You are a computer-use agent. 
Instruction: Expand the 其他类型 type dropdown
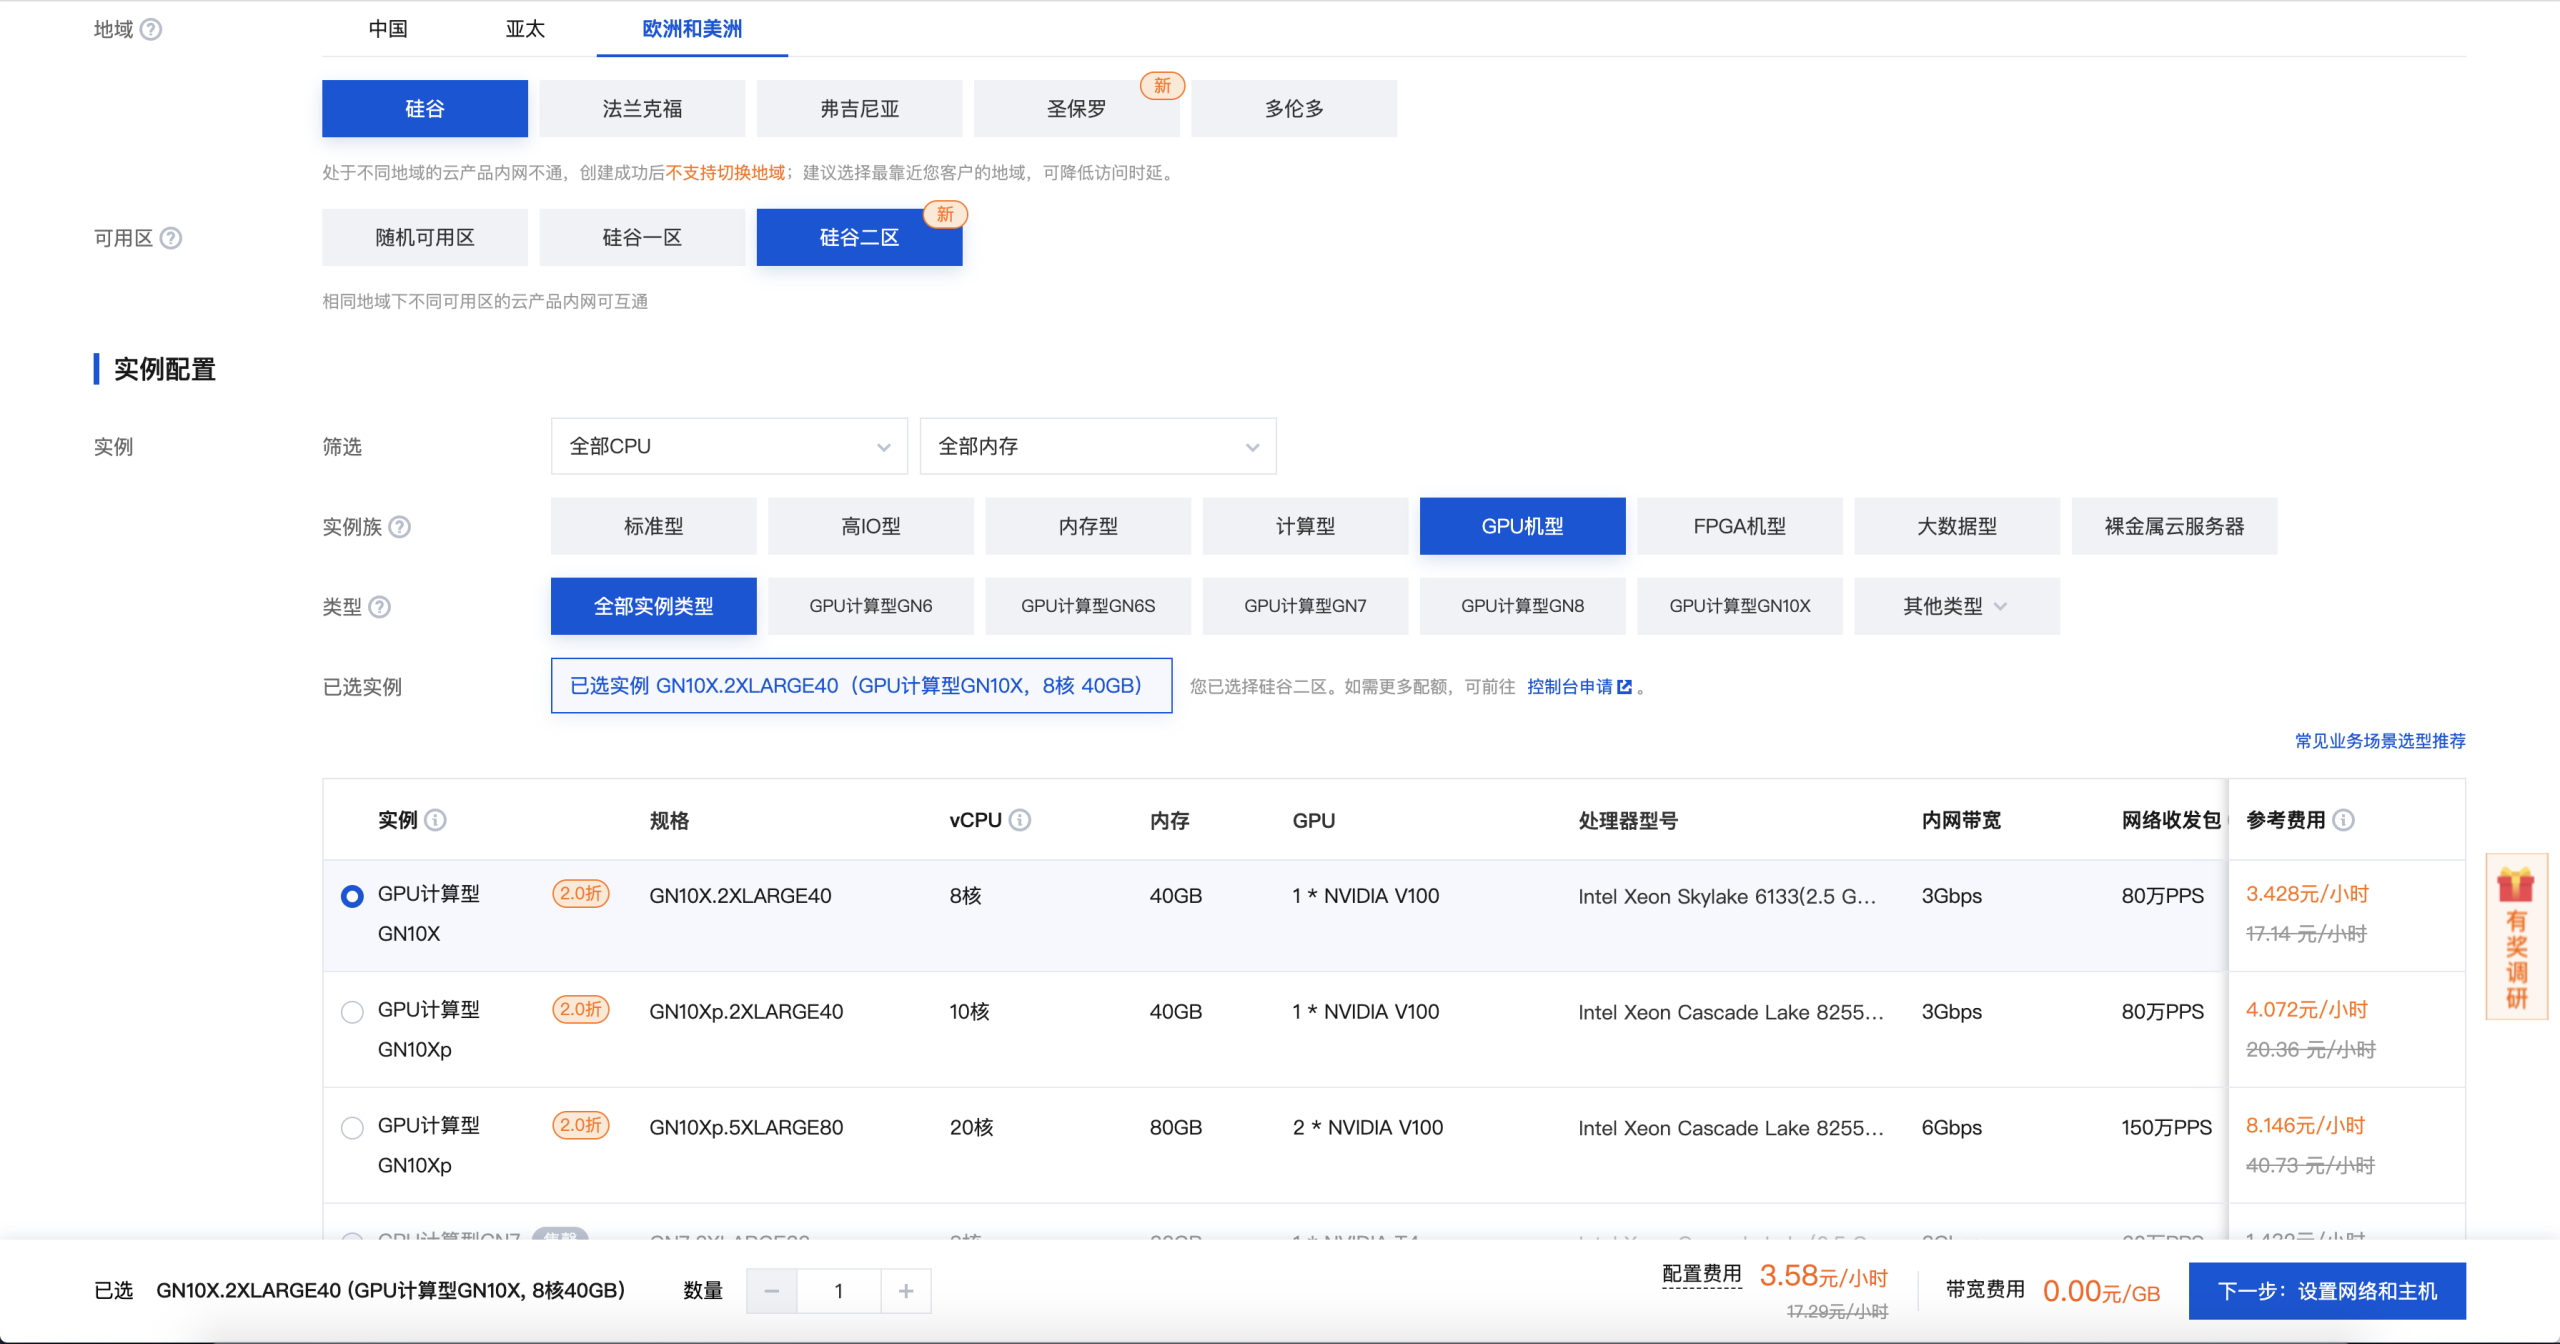(x=1957, y=606)
